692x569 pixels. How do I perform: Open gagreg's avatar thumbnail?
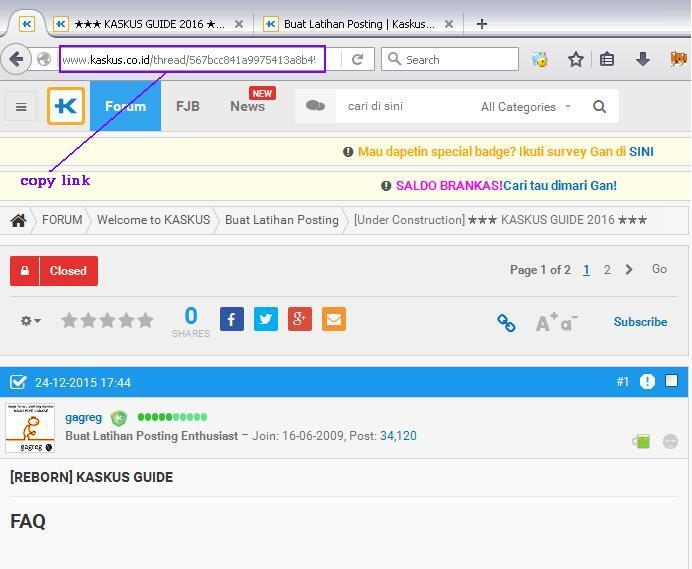[30, 428]
